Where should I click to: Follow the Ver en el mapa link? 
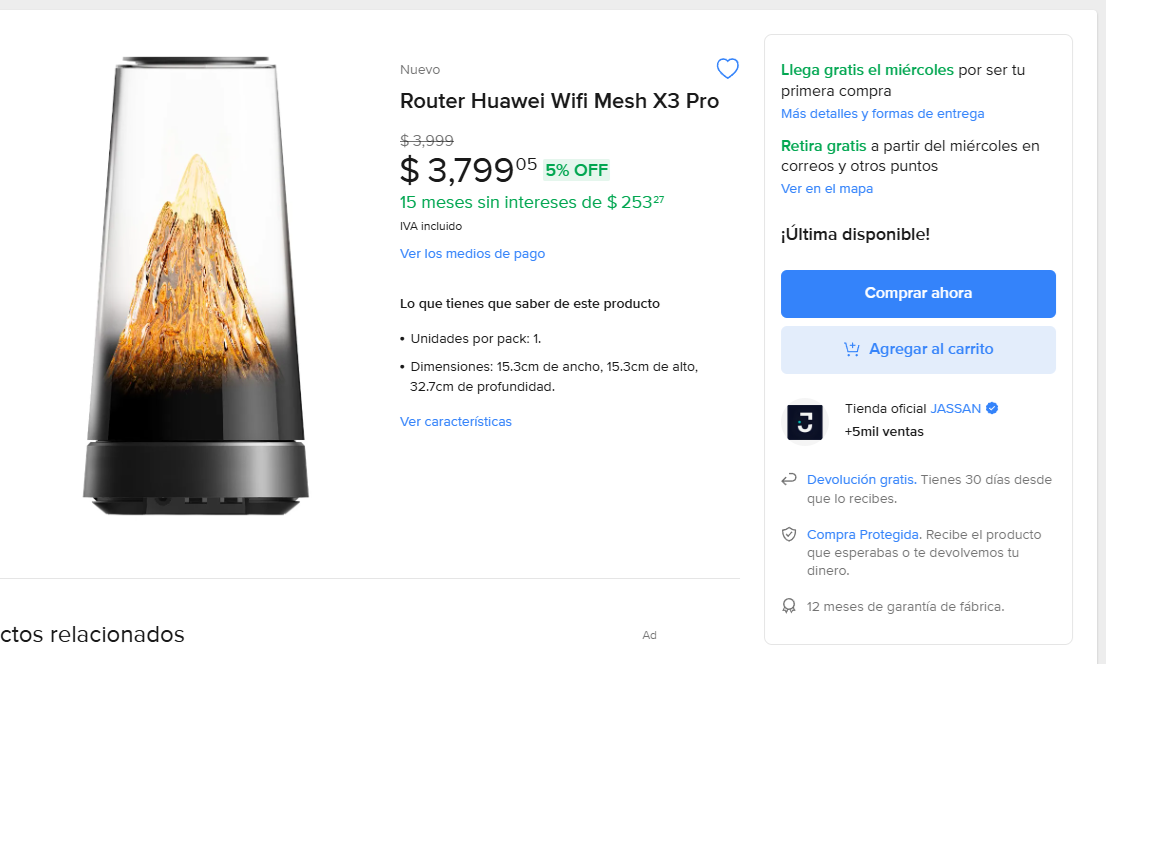coord(827,189)
